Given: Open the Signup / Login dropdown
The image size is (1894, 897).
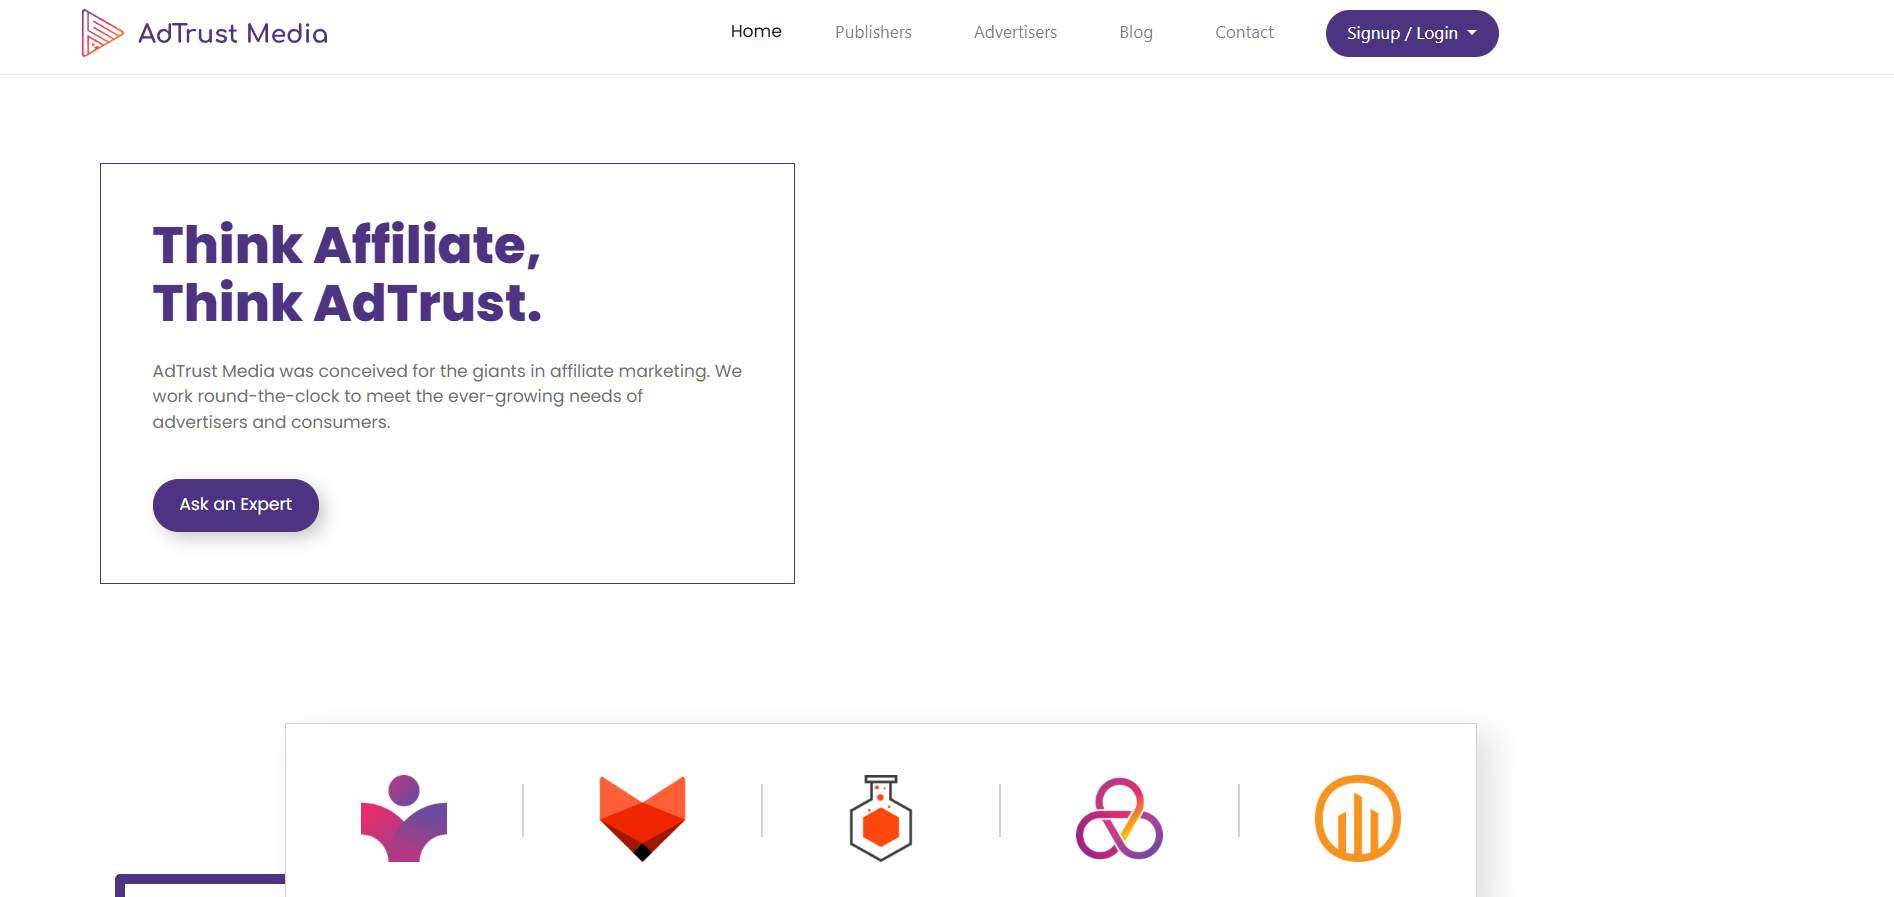Looking at the screenshot, I should point(1402,33).
